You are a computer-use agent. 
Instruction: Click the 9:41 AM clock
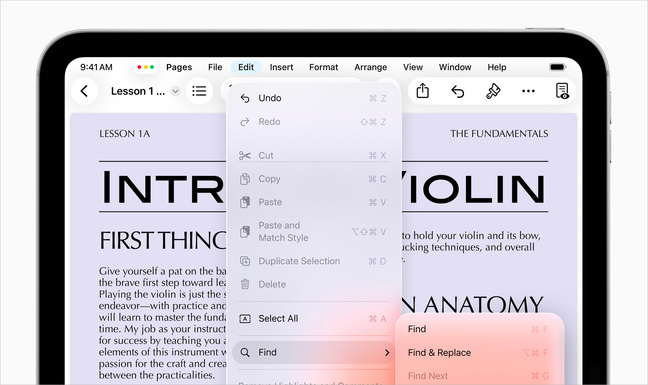tap(96, 67)
